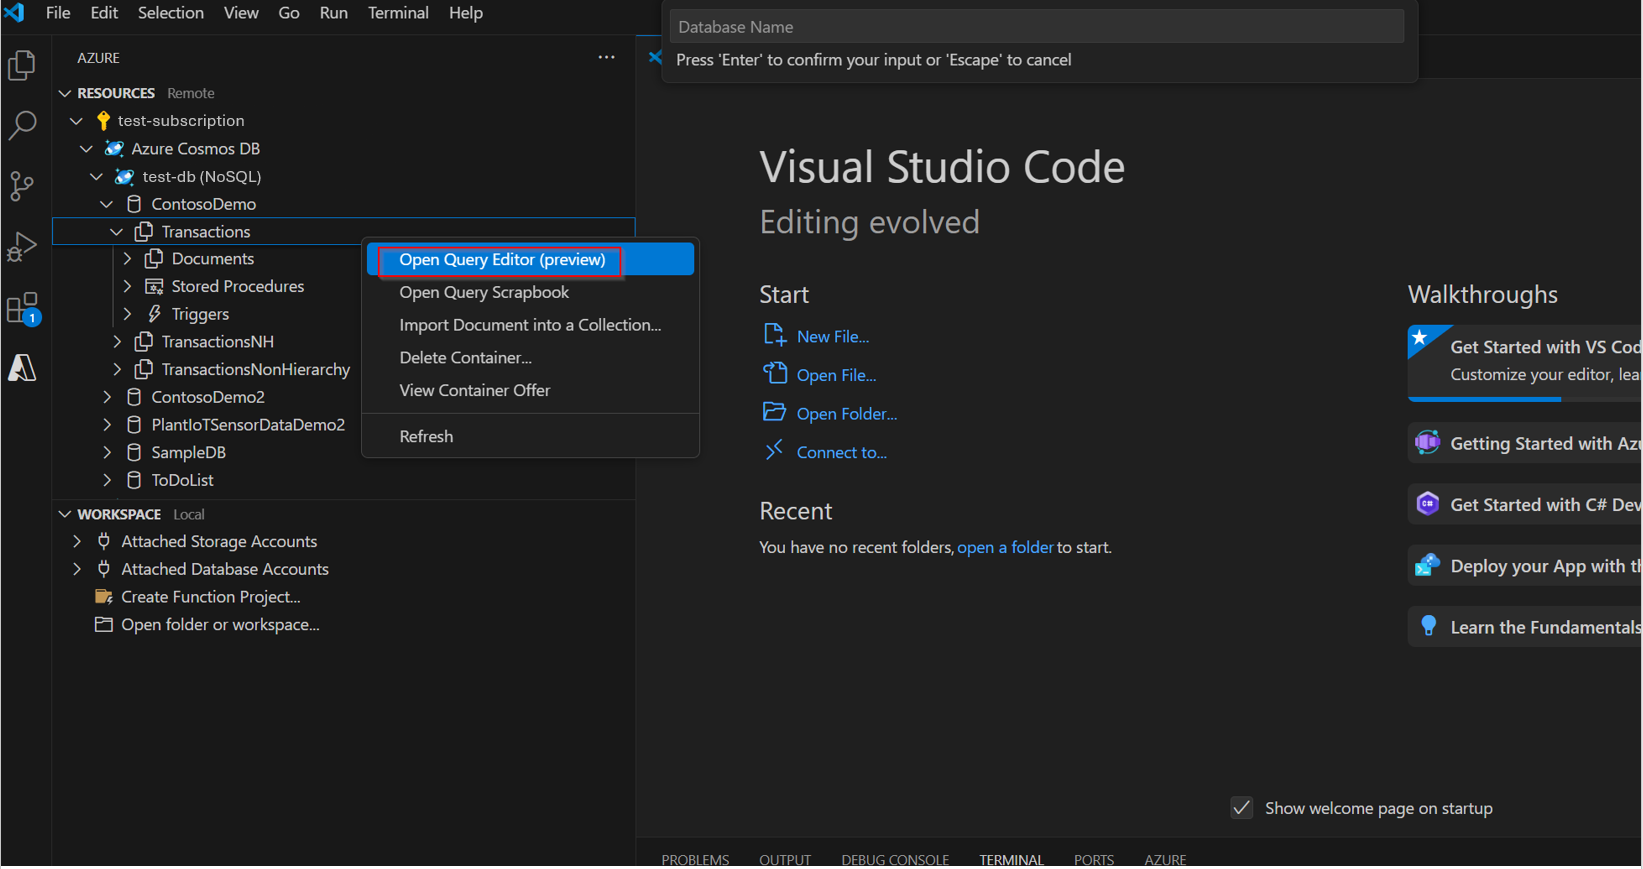Select the Azure icon in activity bar
This screenshot has height=869, width=1643.
pos(22,368)
